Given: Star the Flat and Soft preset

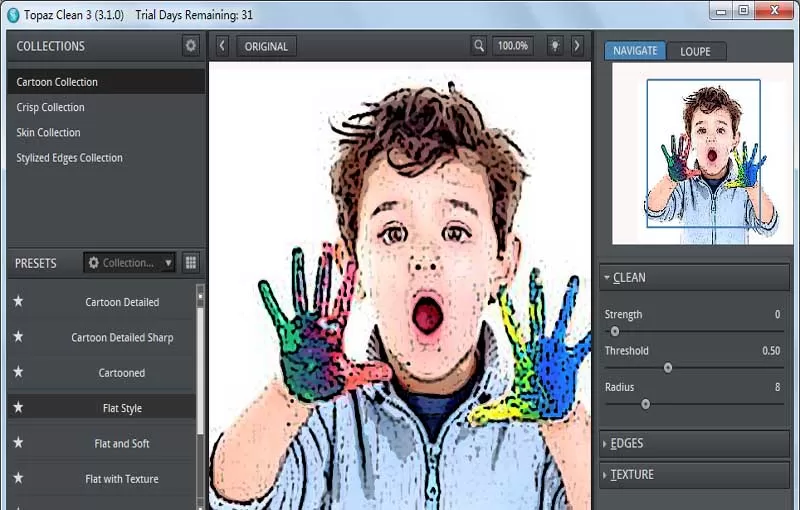Looking at the screenshot, I should point(18,442).
